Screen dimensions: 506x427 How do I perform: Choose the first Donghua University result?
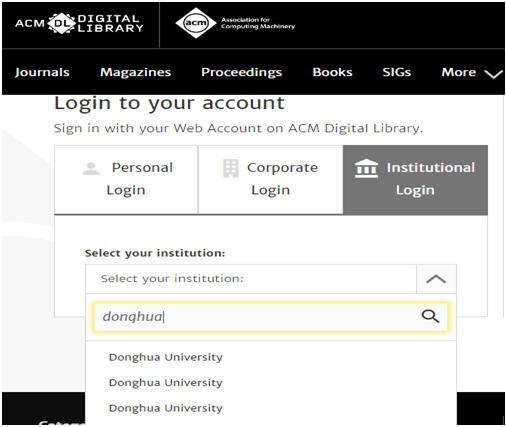[166, 357]
